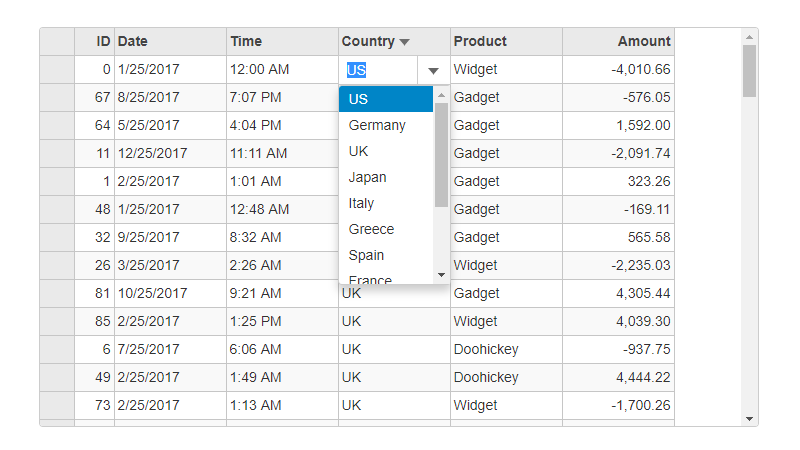
Task: Click the grid scrollbar up arrow
Action: [749, 37]
